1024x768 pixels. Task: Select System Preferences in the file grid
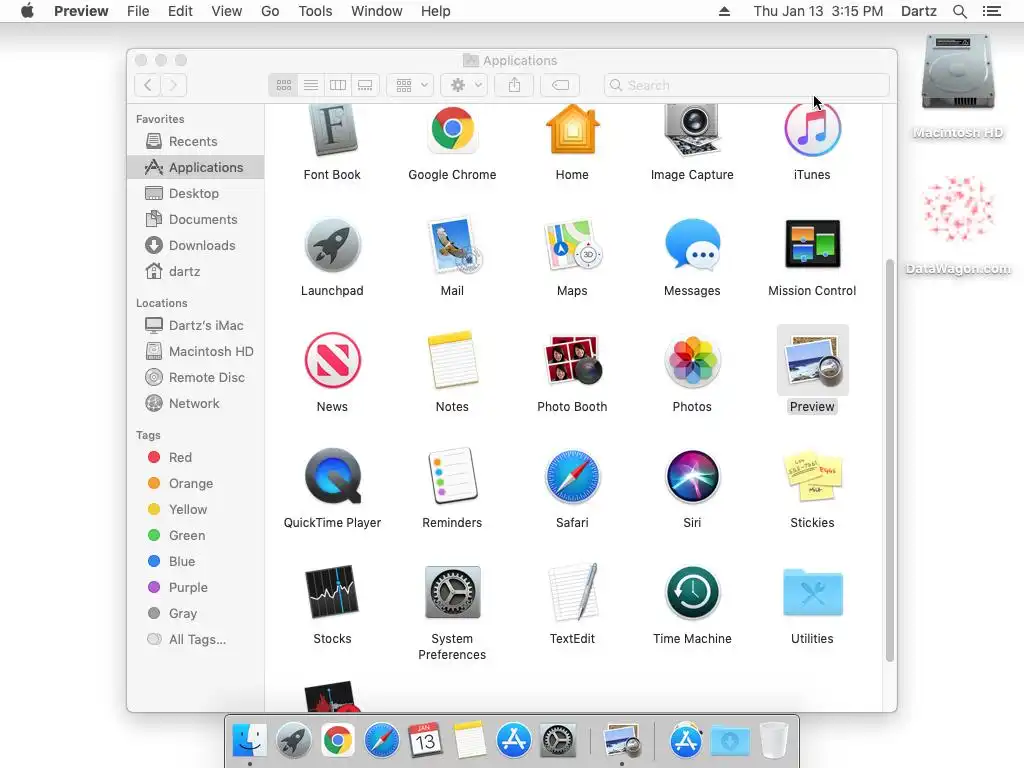click(452, 592)
